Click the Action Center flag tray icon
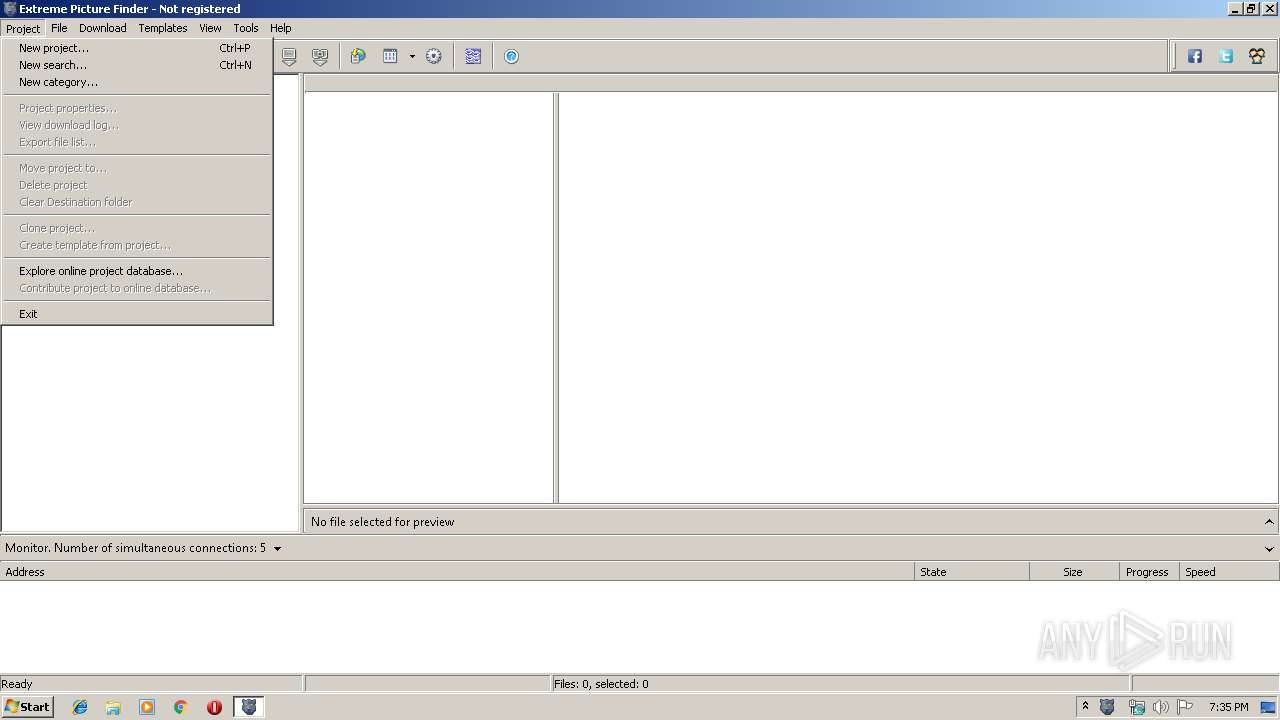 (1185, 707)
